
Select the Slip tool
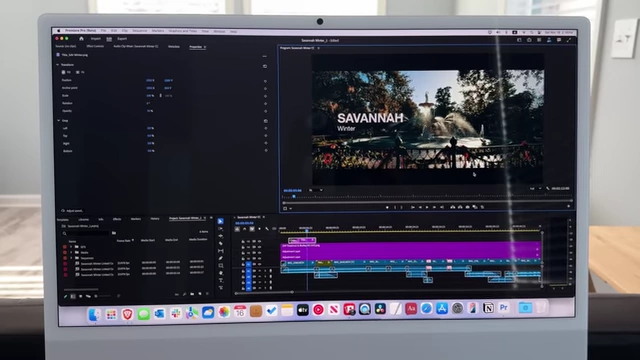221,251
